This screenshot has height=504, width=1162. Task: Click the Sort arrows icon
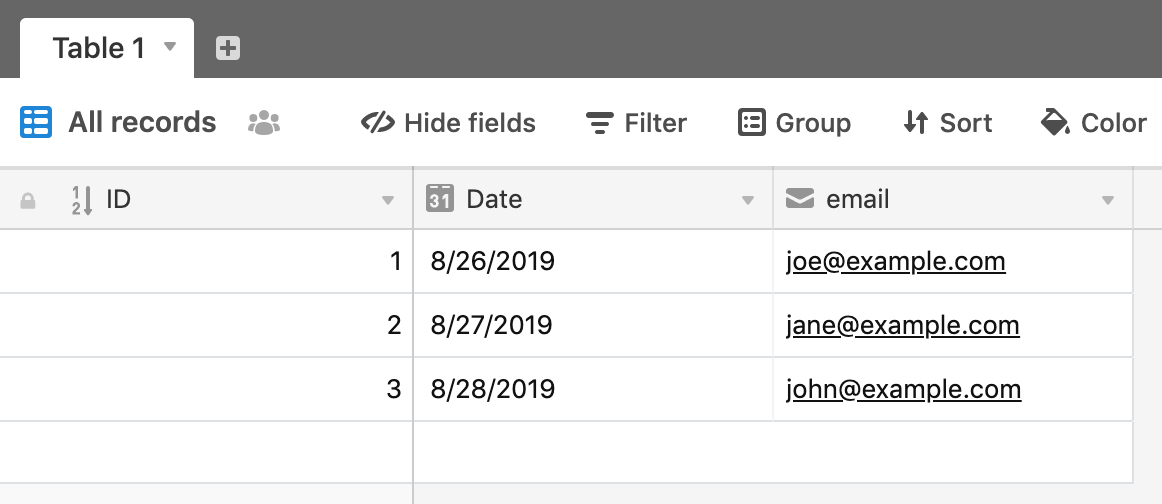click(x=915, y=122)
